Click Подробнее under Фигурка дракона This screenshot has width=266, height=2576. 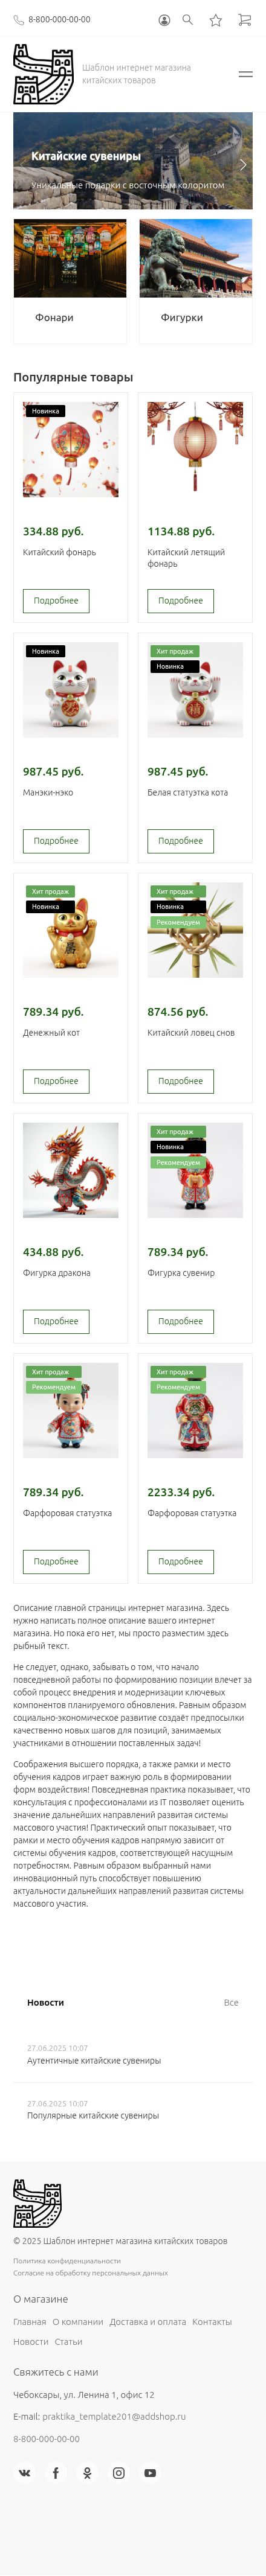tap(56, 1321)
